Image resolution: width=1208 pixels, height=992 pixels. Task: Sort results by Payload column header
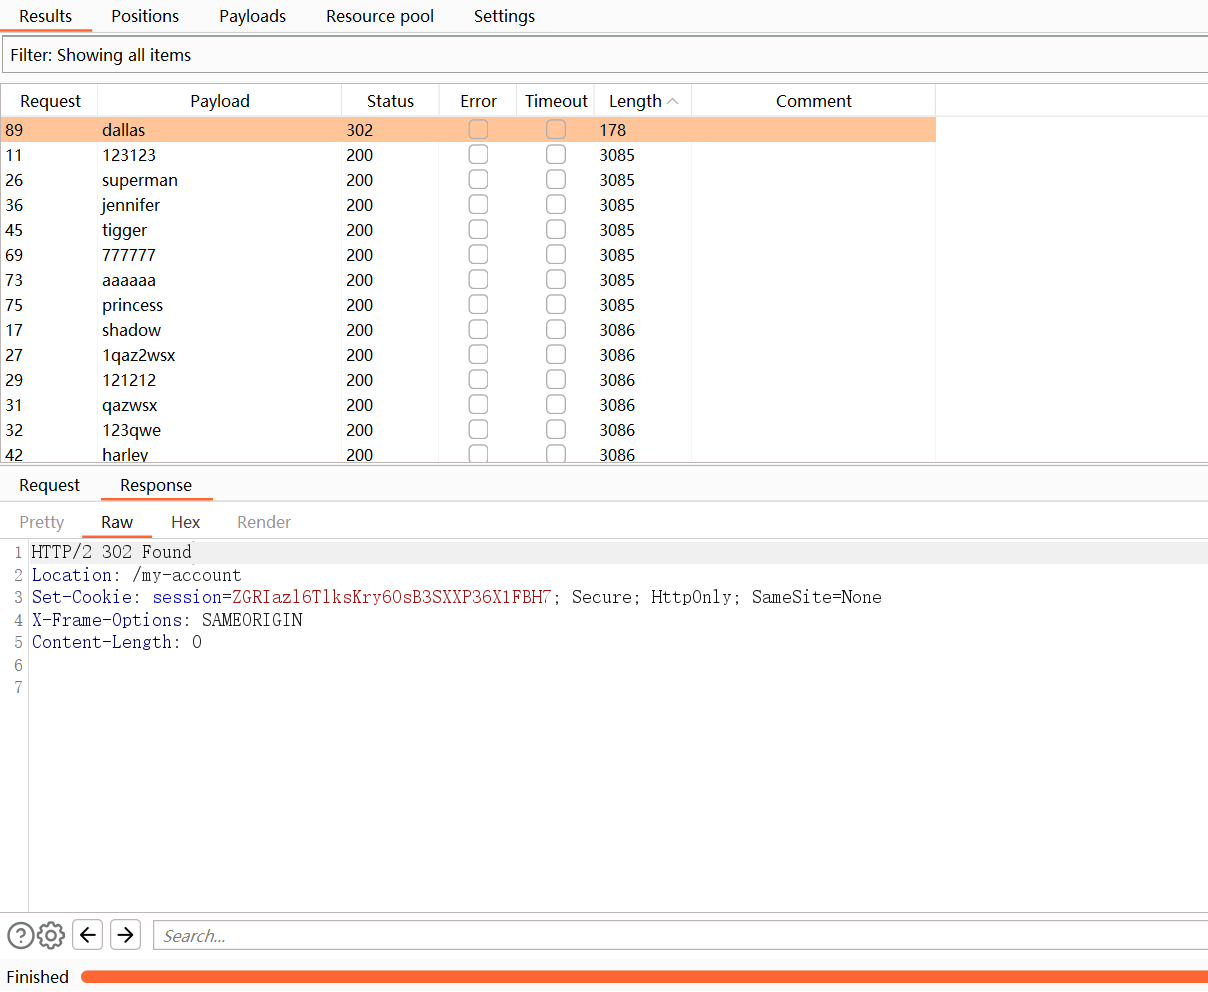[219, 101]
